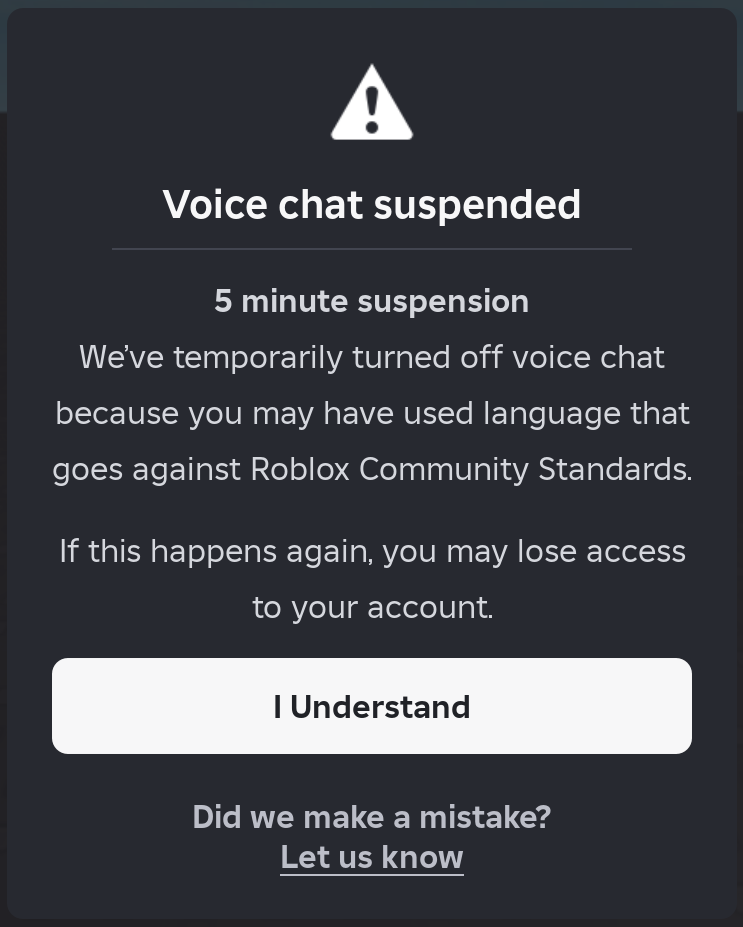Click the If this happens again sentence
The image size is (743, 927).
click(x=372, y=551)
